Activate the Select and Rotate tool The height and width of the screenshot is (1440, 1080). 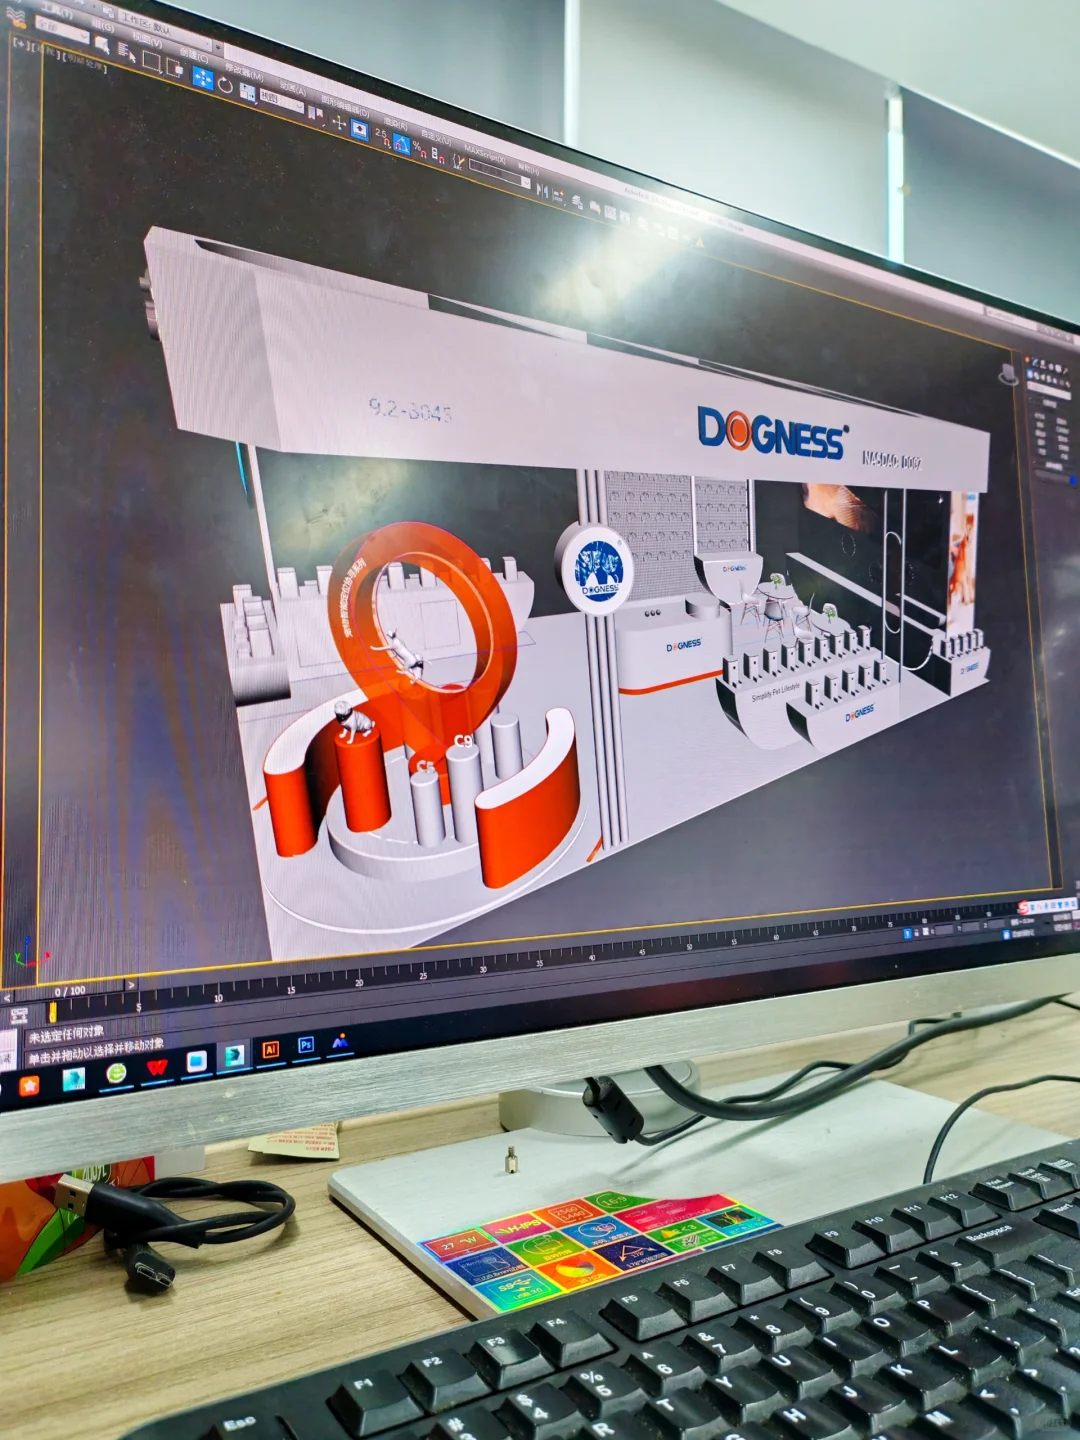pyautogui.click(x=225, y=85)
